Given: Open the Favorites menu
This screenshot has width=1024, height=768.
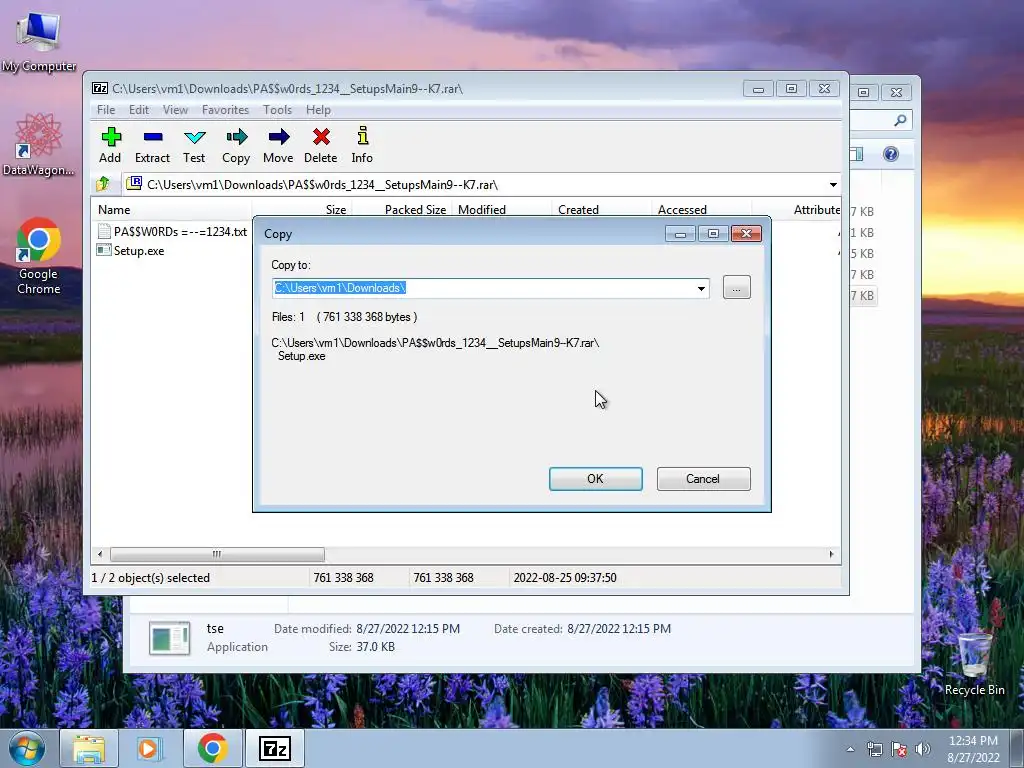Looking at the screenshot, I should (x=225, y=110).
